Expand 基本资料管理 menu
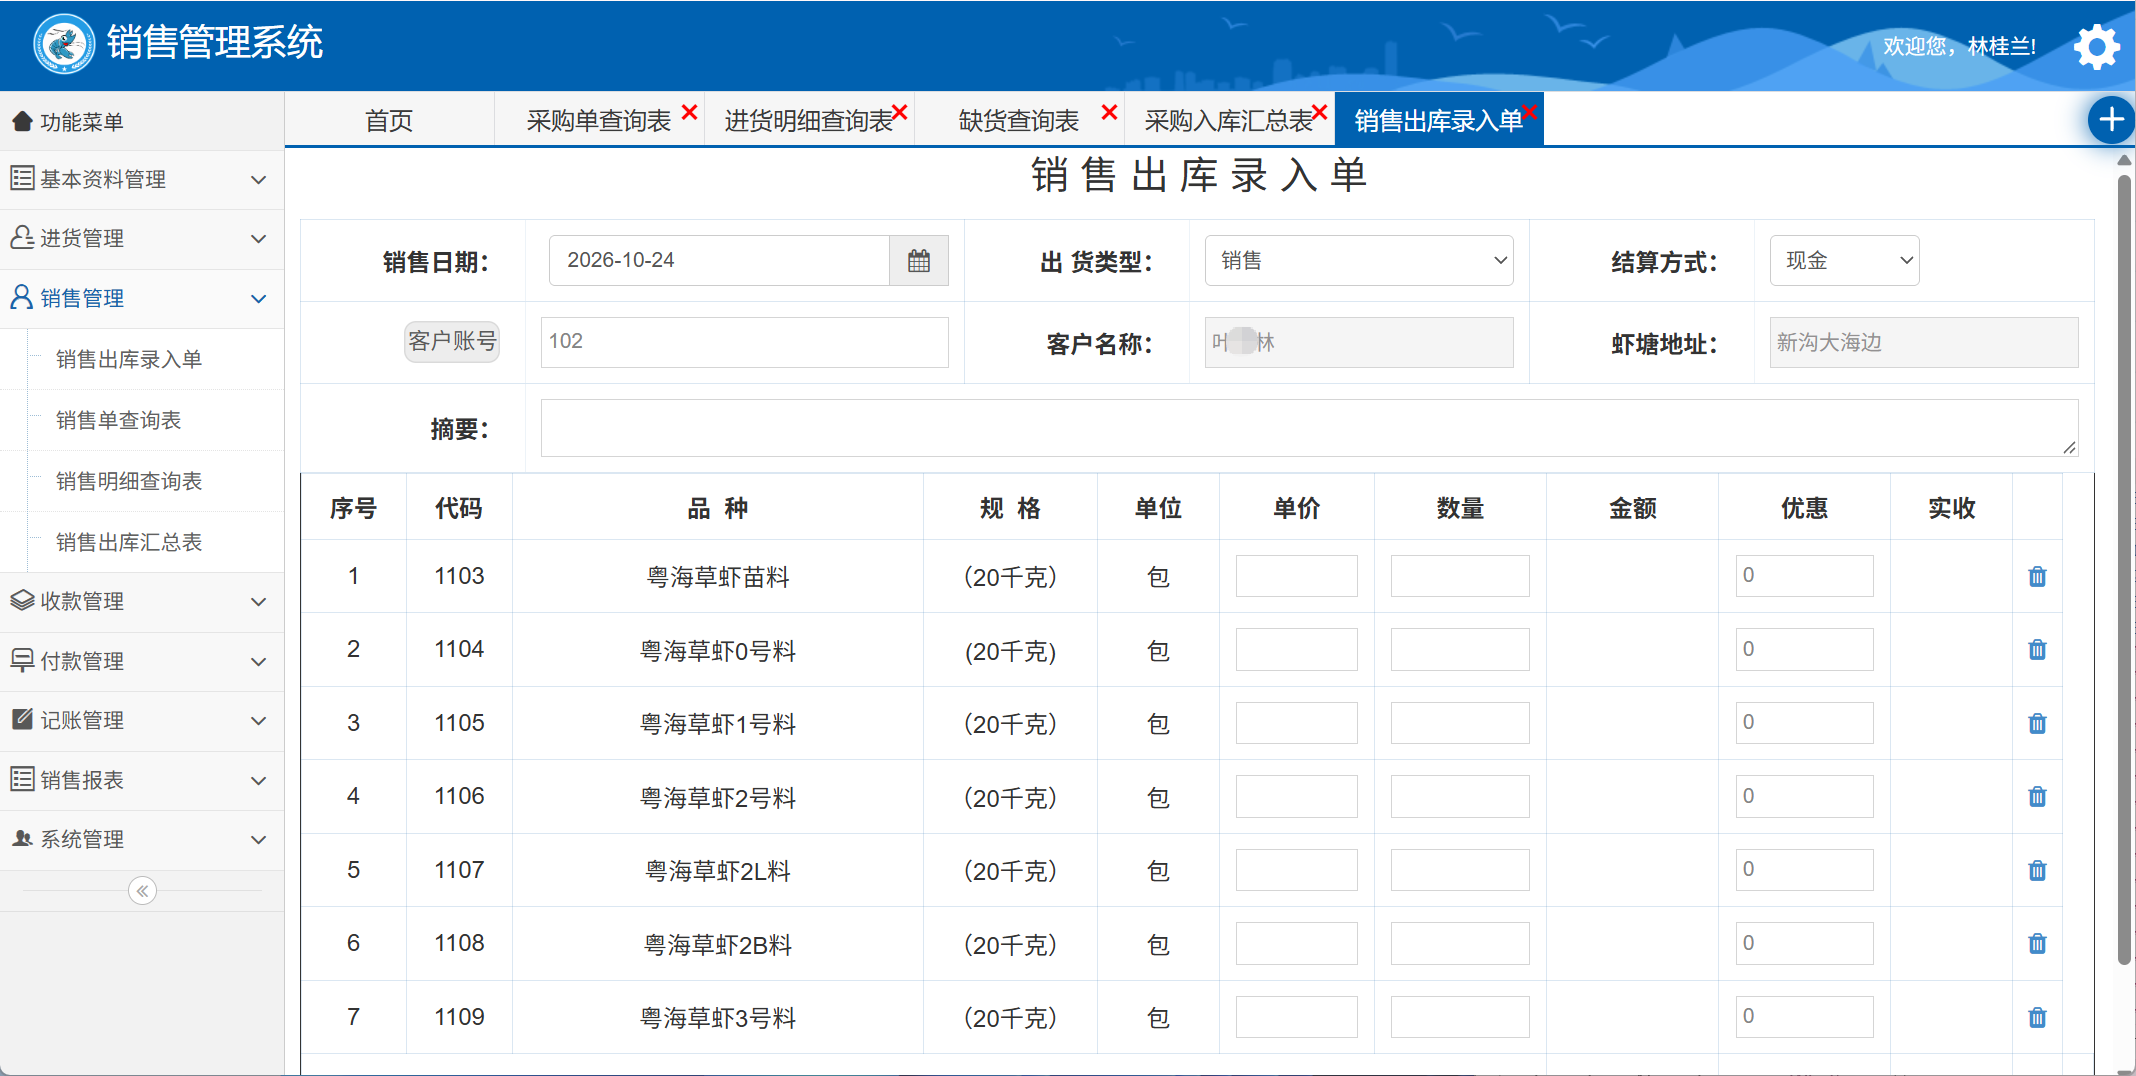The width and height of the screenshot is (2136, 1076). tap(142, 180)
